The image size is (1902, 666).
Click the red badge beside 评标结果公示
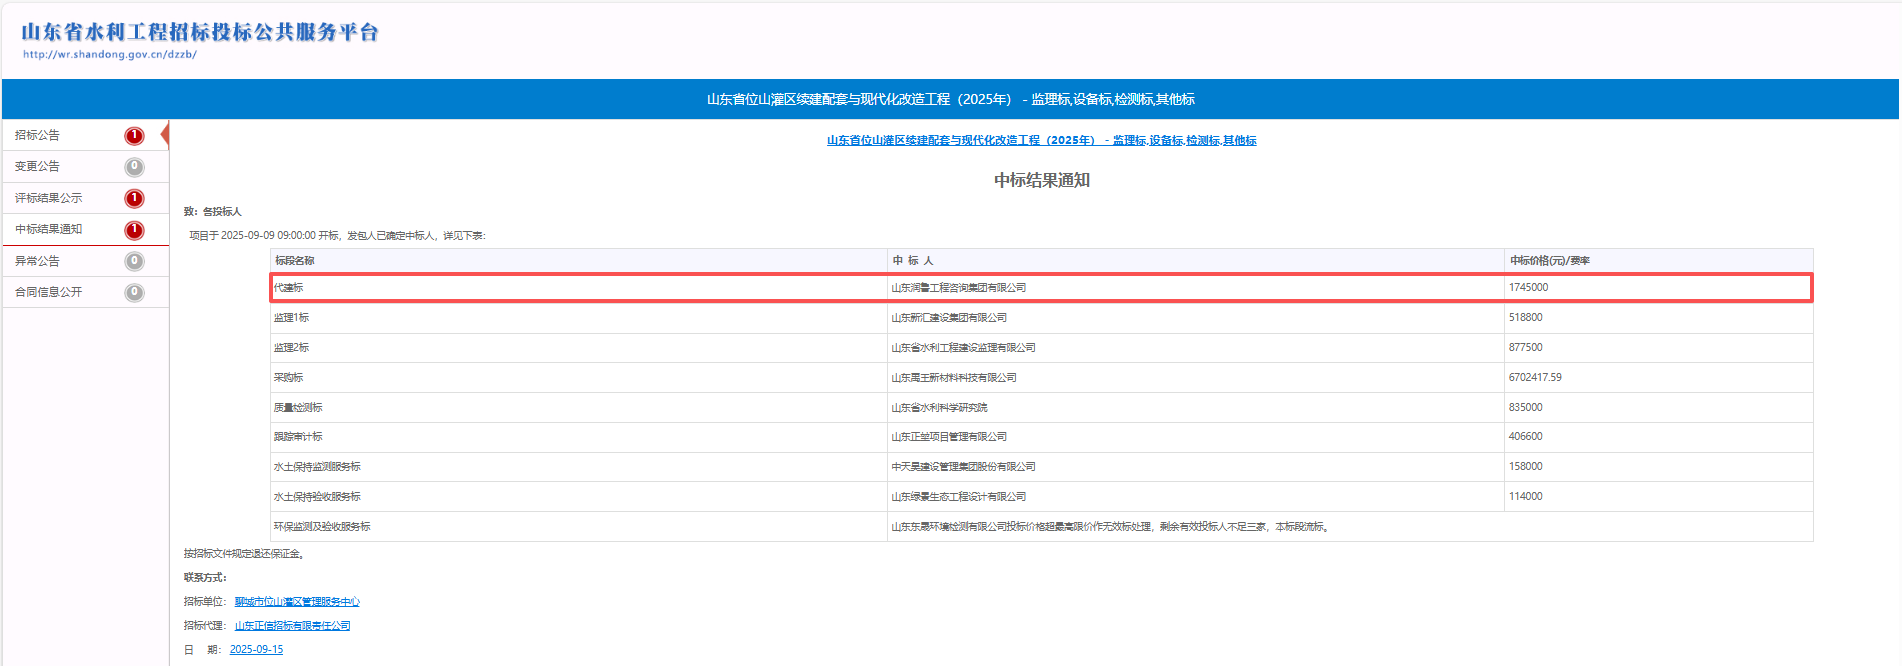point(134,199)
